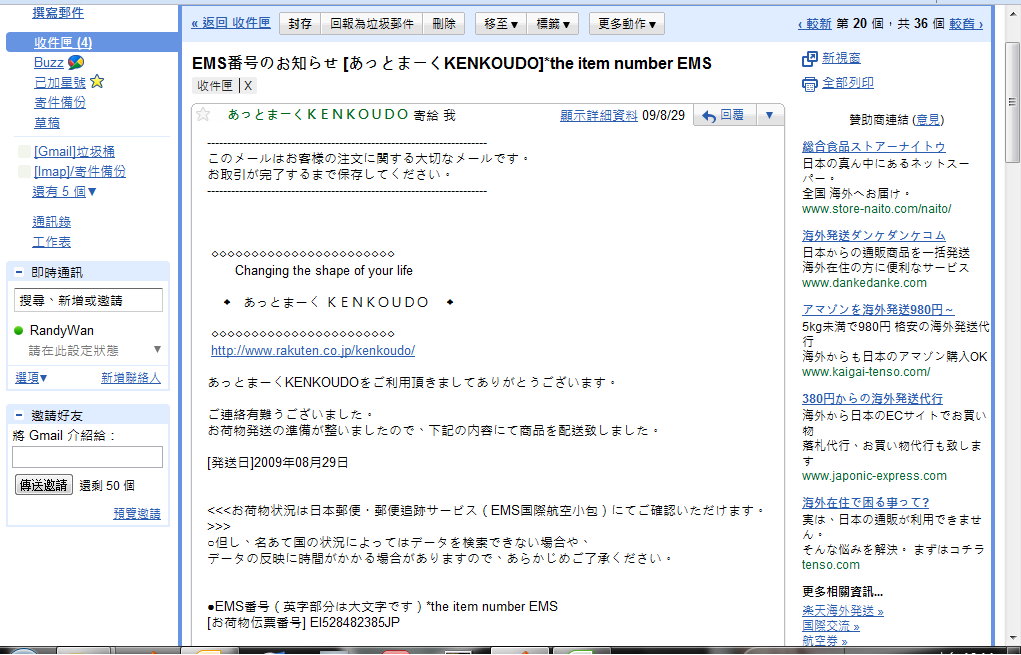Archive the message with 封存
Screen dimensions: 1021x655
(299, 23)
